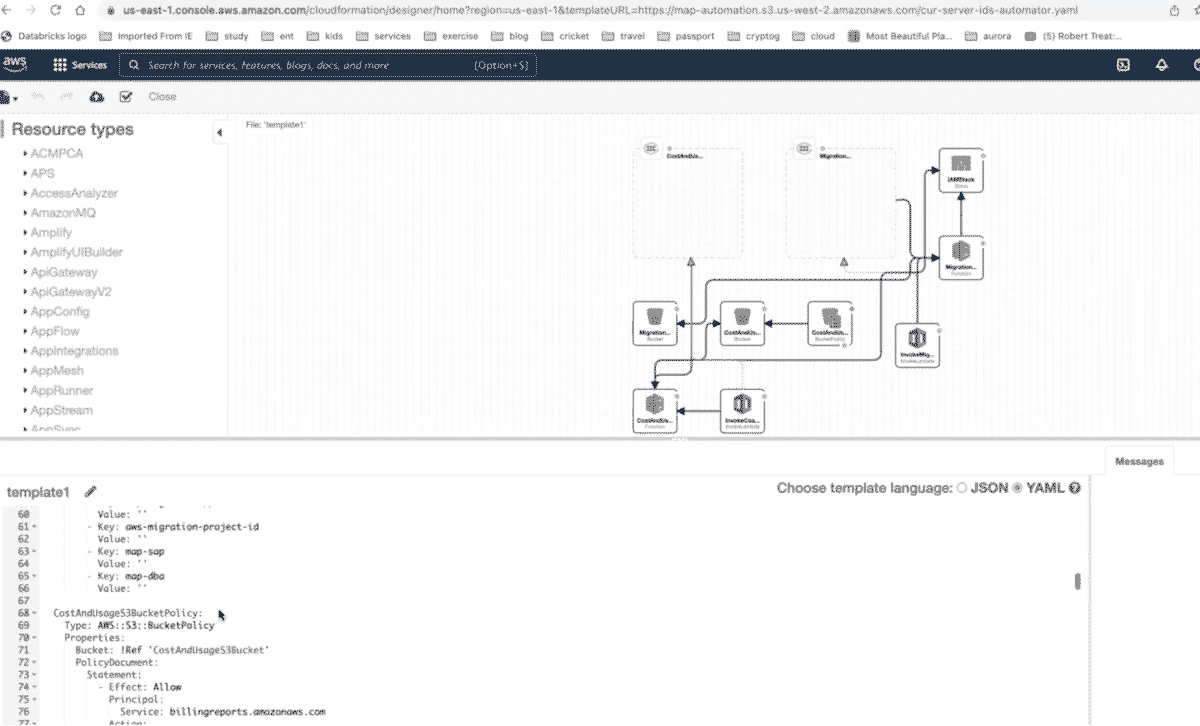
Task: Select YAML template language
Action: pos(1019,488)
